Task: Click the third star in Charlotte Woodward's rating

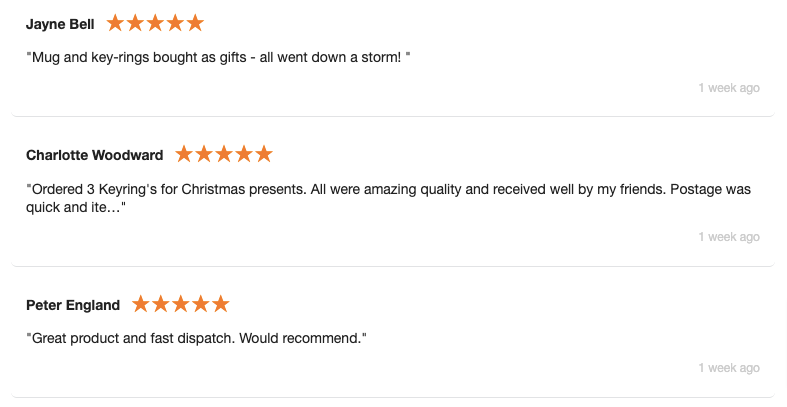Action: tap(224, 154)
